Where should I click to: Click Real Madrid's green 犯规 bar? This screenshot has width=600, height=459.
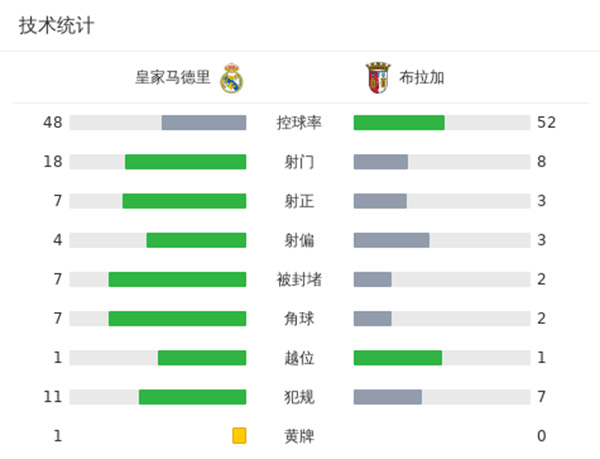[192, 397]
